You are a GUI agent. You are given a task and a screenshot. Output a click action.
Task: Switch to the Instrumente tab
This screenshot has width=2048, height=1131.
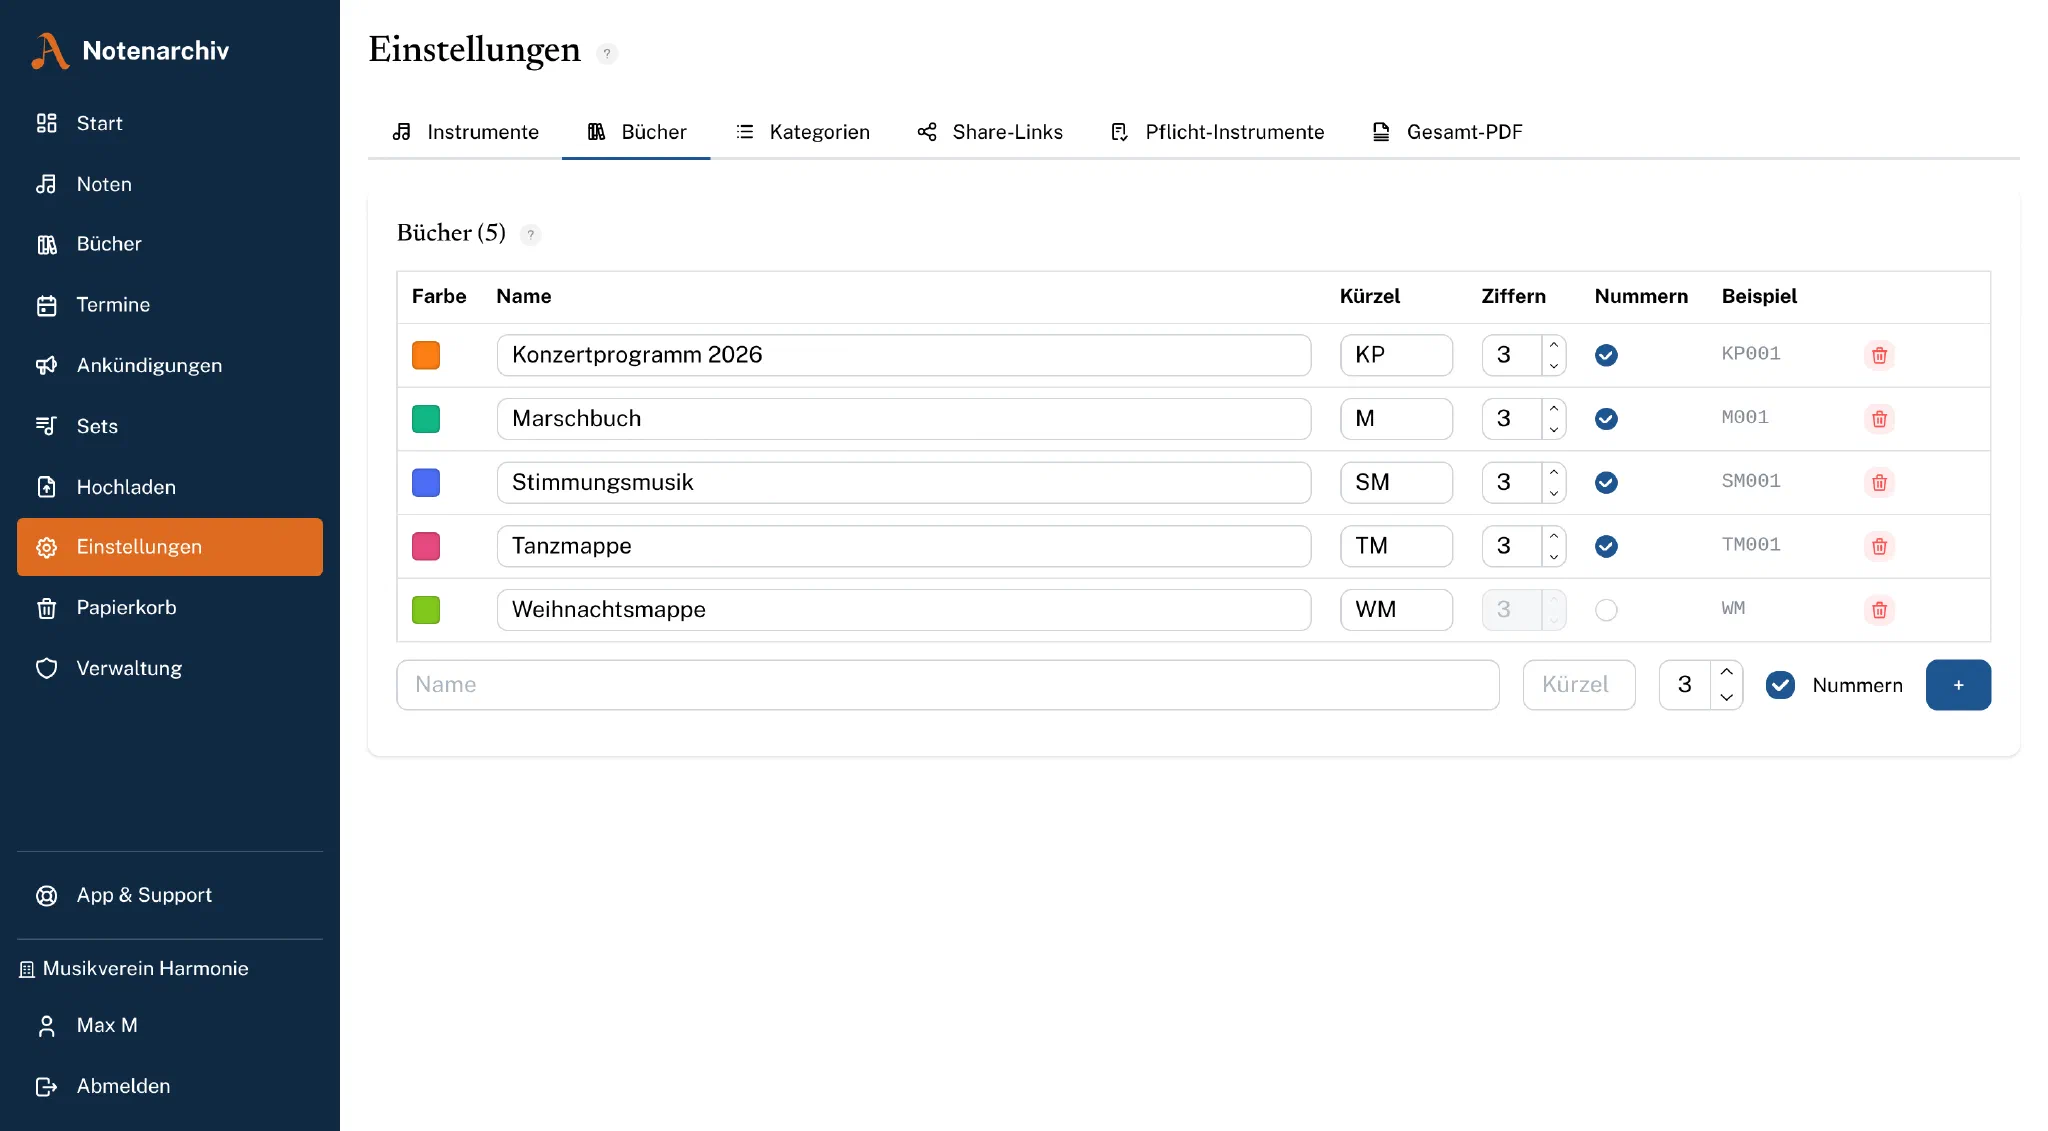pyautogui.click(x=465, y=132)
